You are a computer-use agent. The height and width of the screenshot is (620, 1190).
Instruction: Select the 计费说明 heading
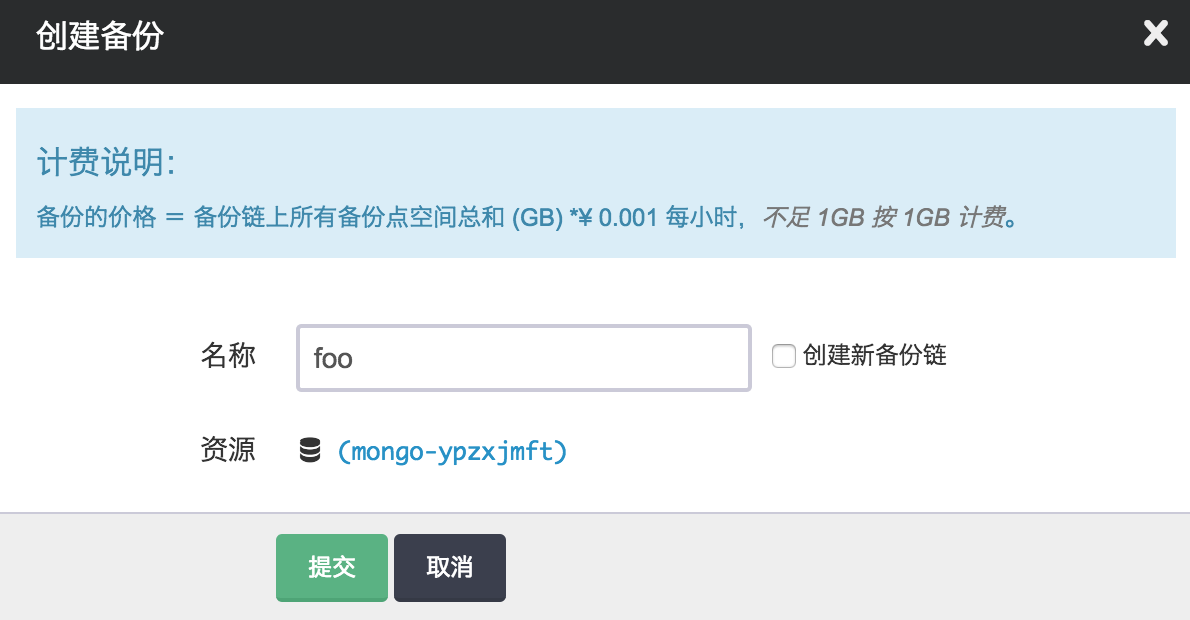[106, 163]
